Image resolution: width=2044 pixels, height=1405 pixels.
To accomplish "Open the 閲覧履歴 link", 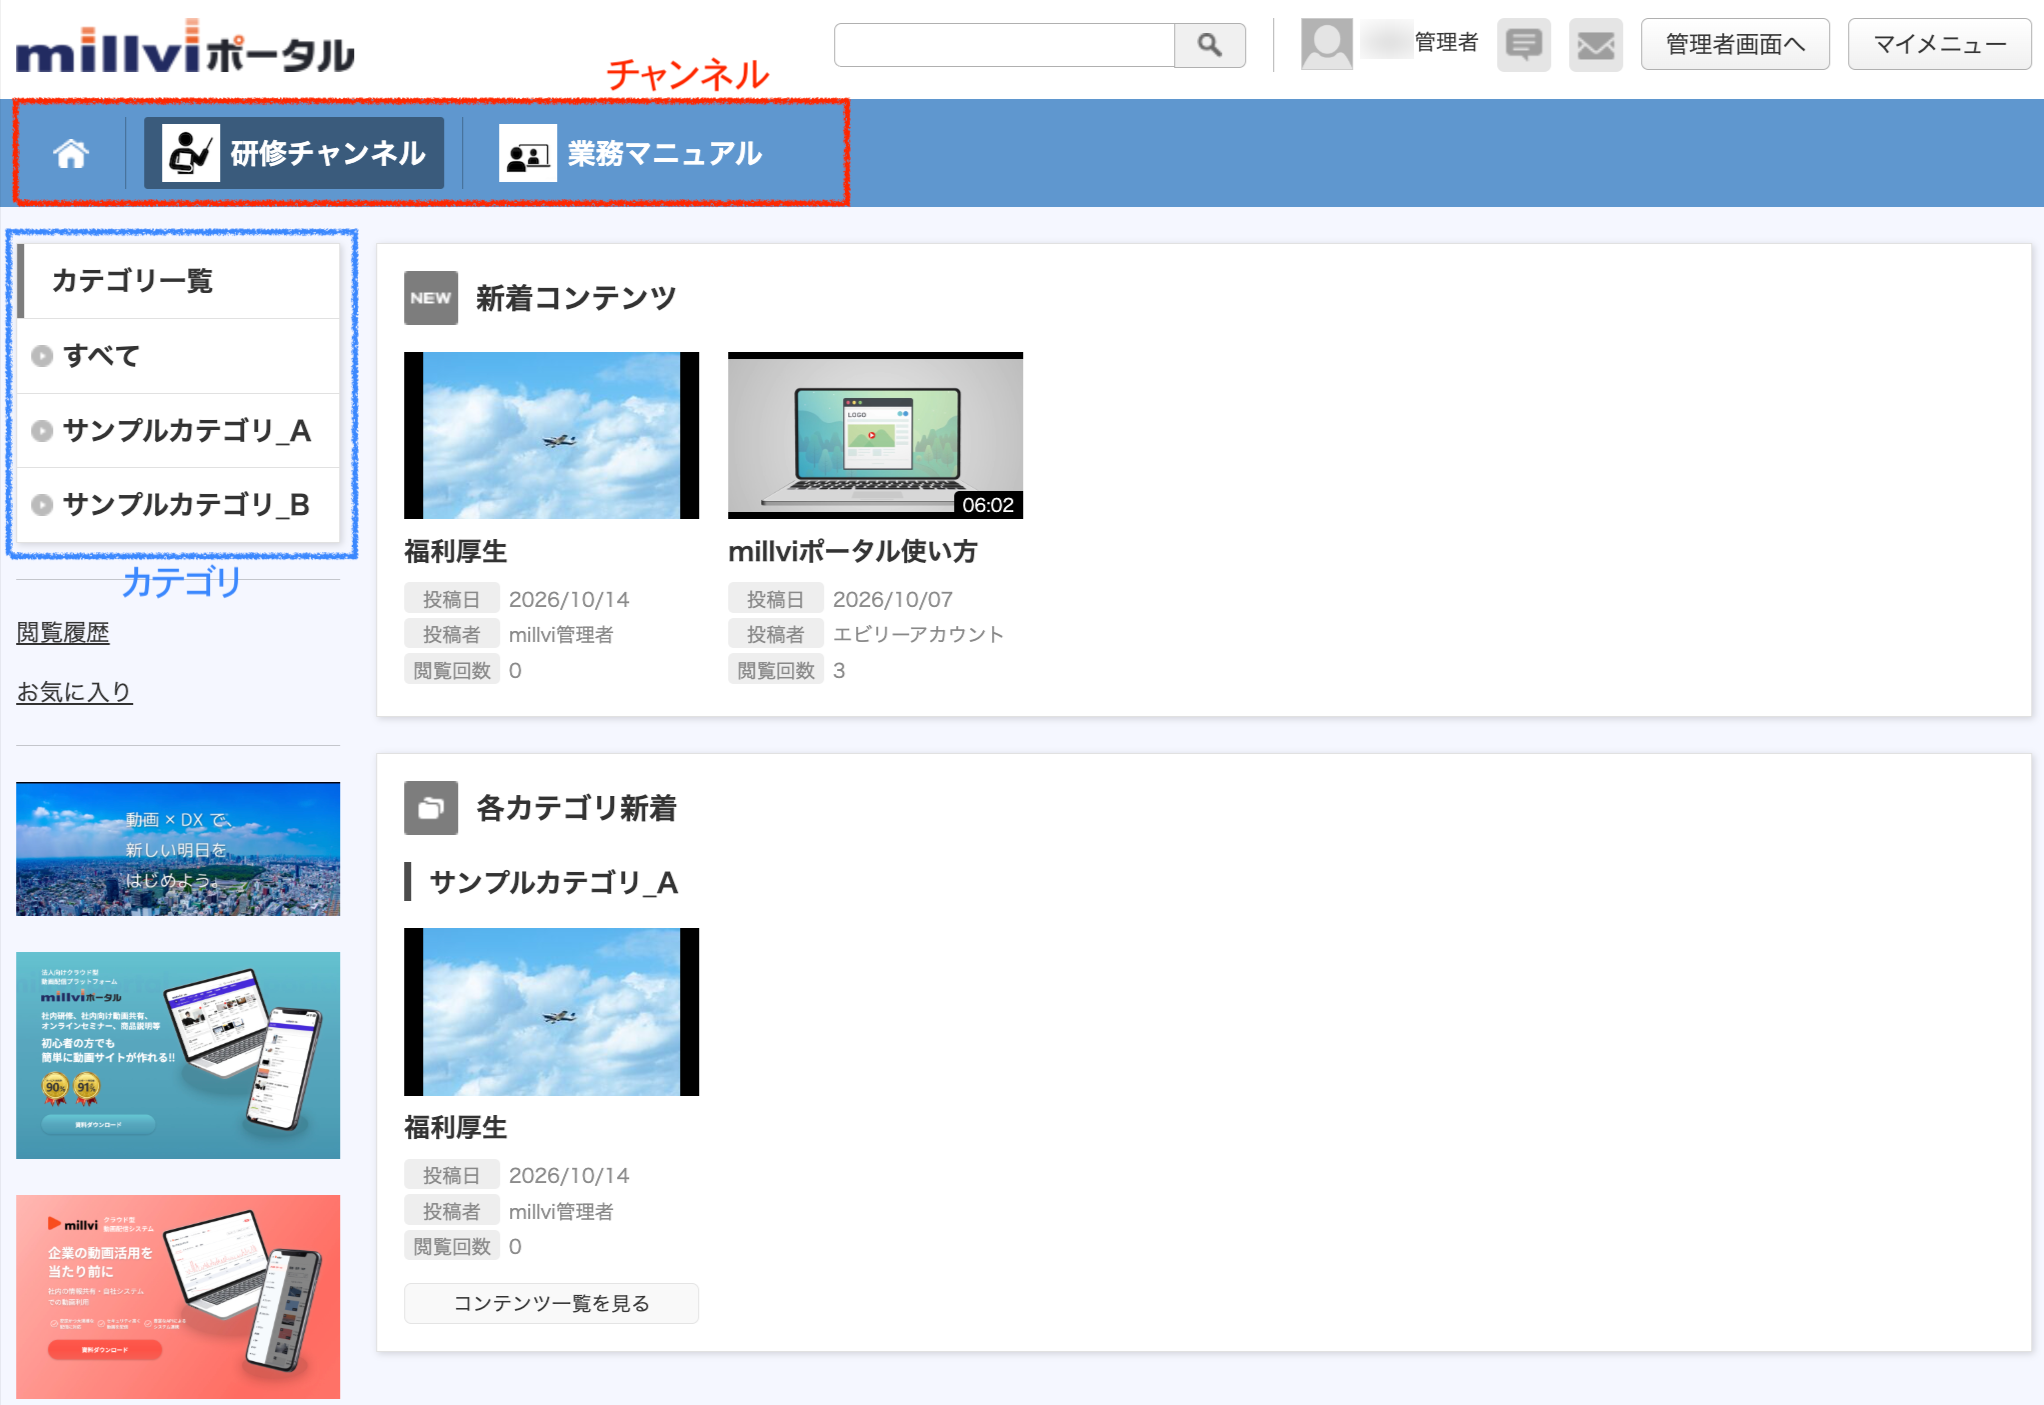I will point(63,633).
